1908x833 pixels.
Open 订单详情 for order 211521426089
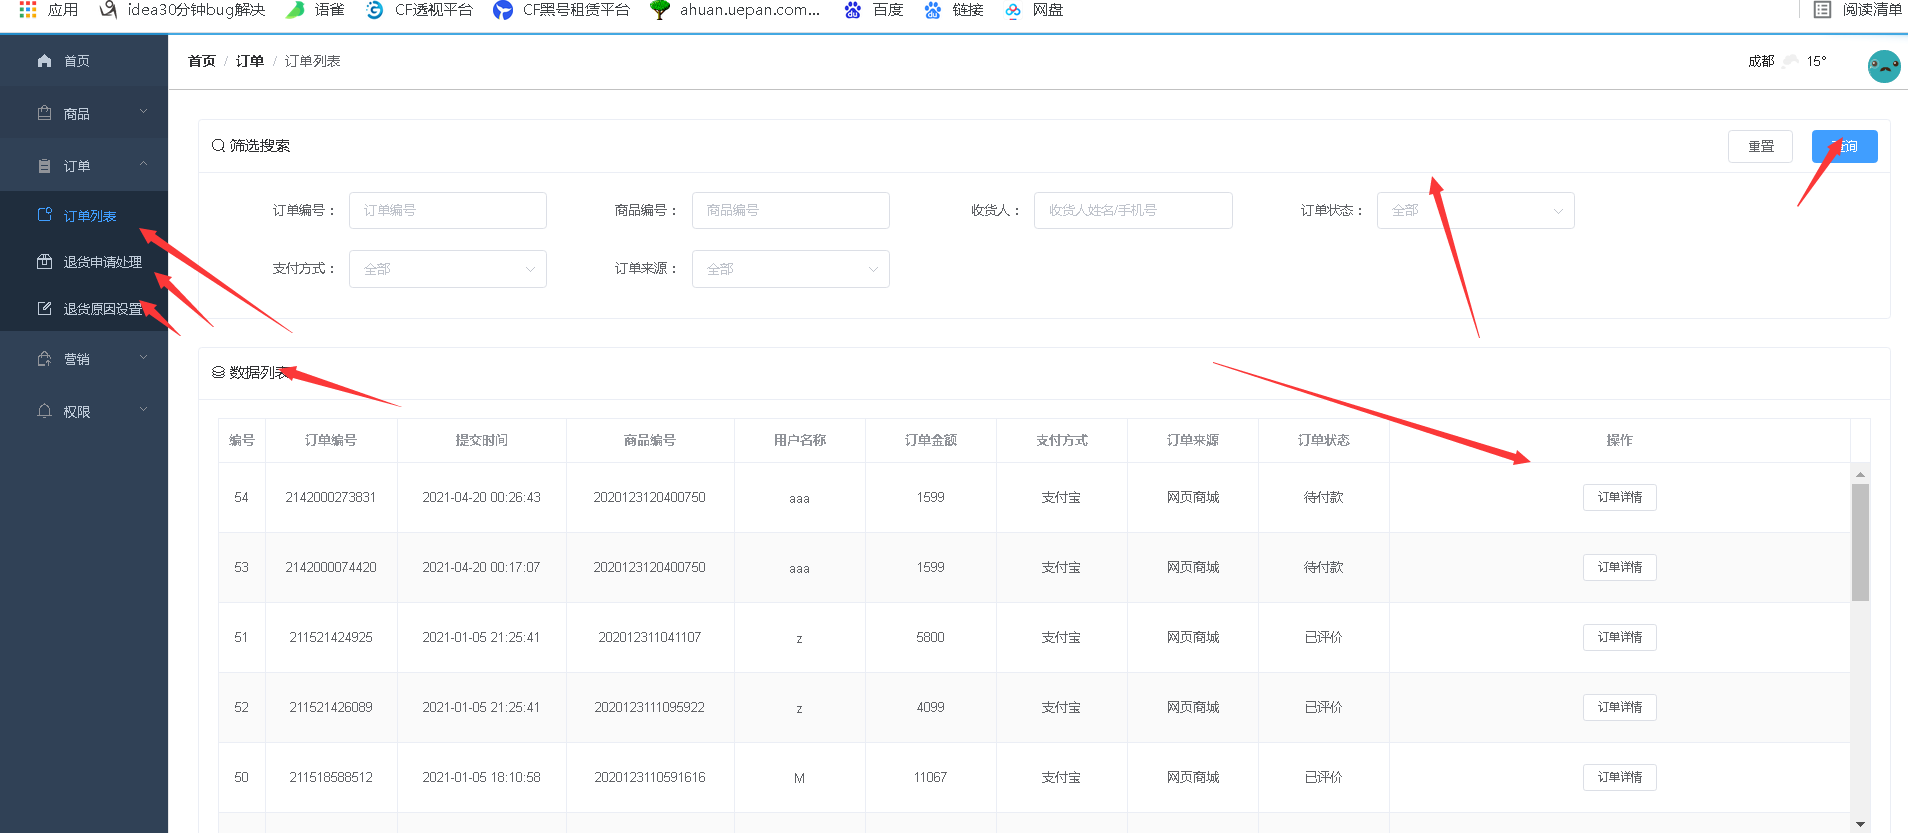point(1619,707)
